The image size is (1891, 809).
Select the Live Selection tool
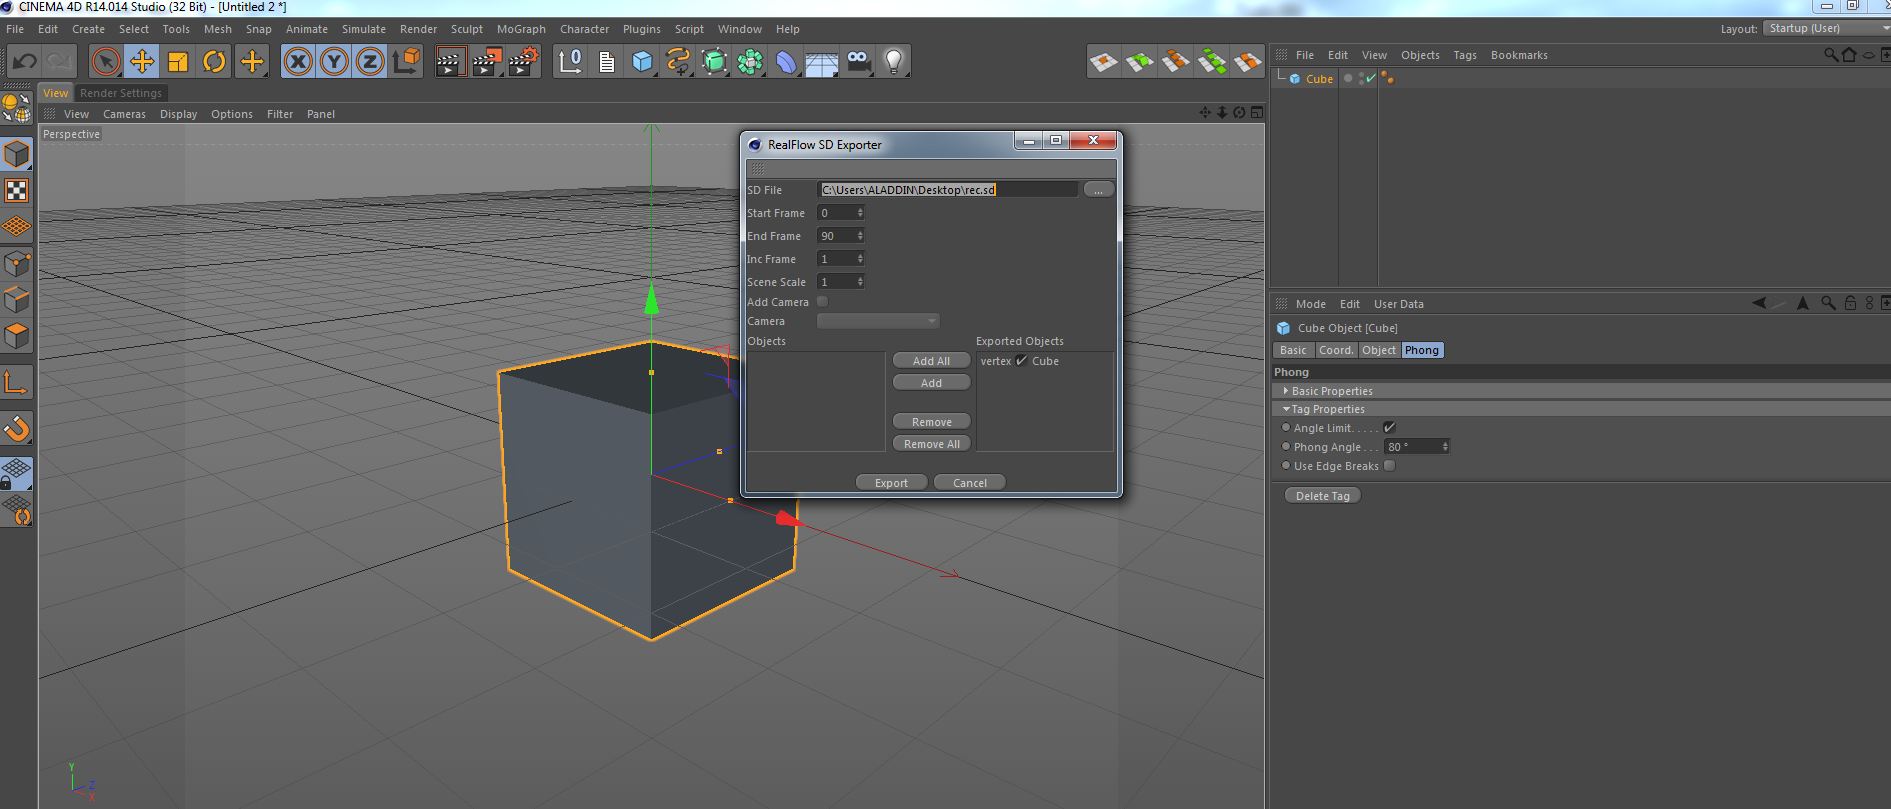105,62
